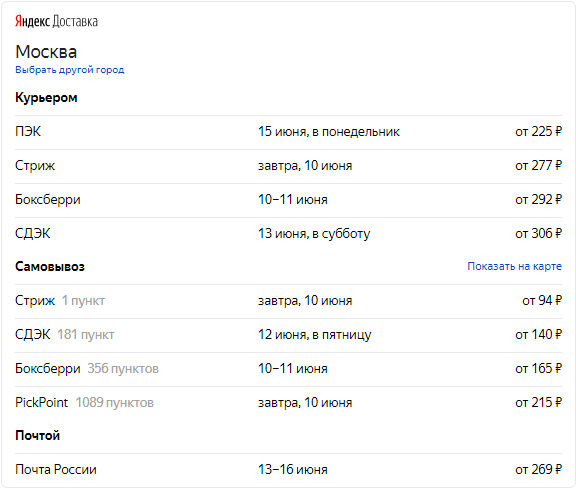Click the Самовывоз section header
The width and height of the screenshot is (576, 489).
(50, 267)
